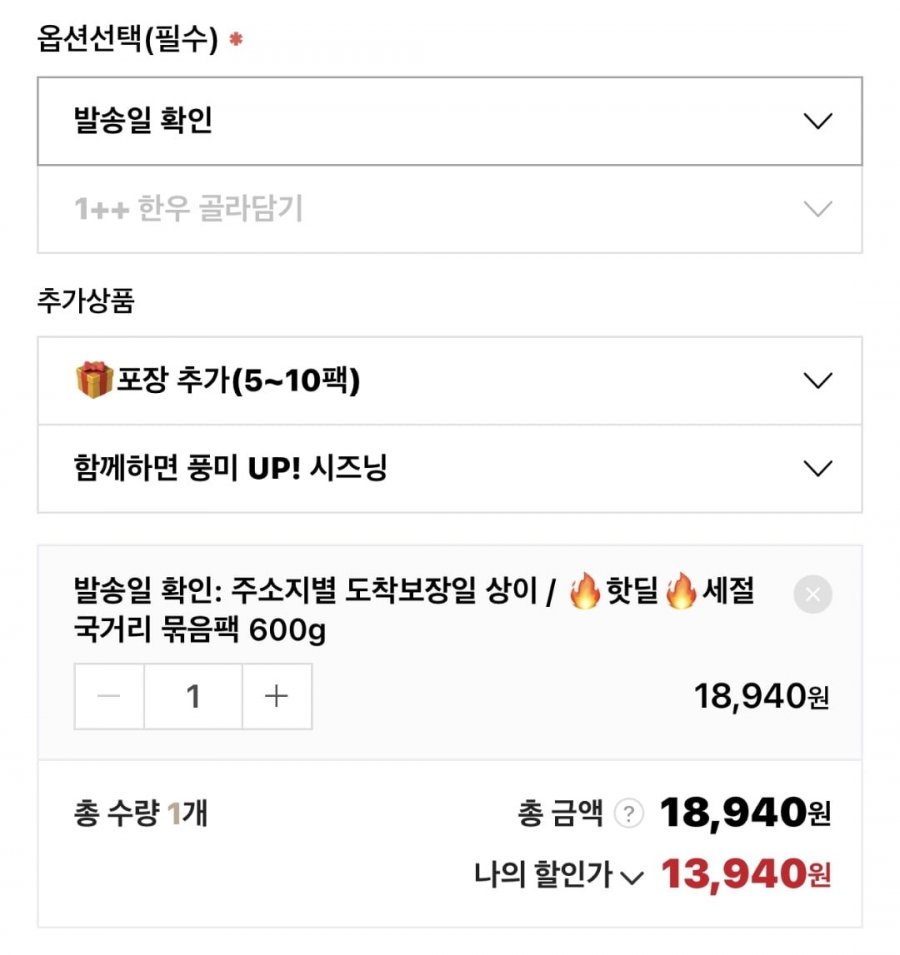Image resolution: width=900 pixels, height=955 pixels.
Task: Click the chevron arrow in 시즈닝 row
Action: [818, 469]
